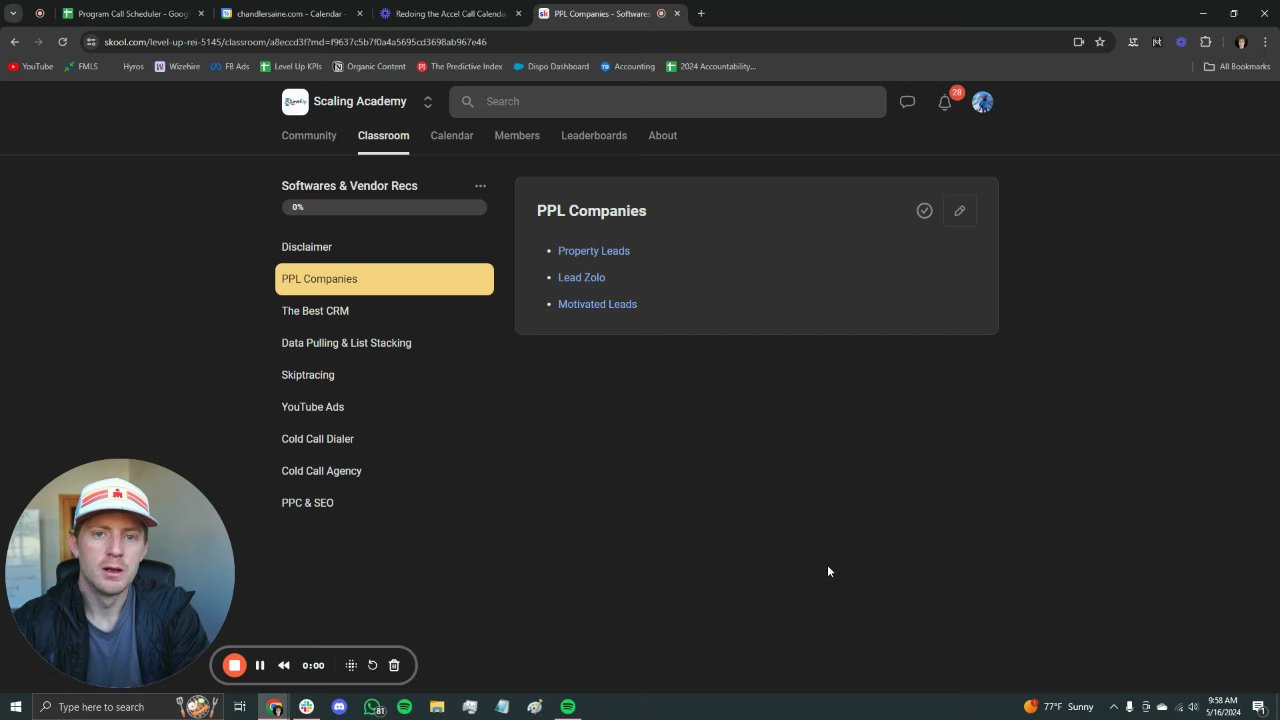
Task: Switch to the Calendar tab
Action: 452,136
